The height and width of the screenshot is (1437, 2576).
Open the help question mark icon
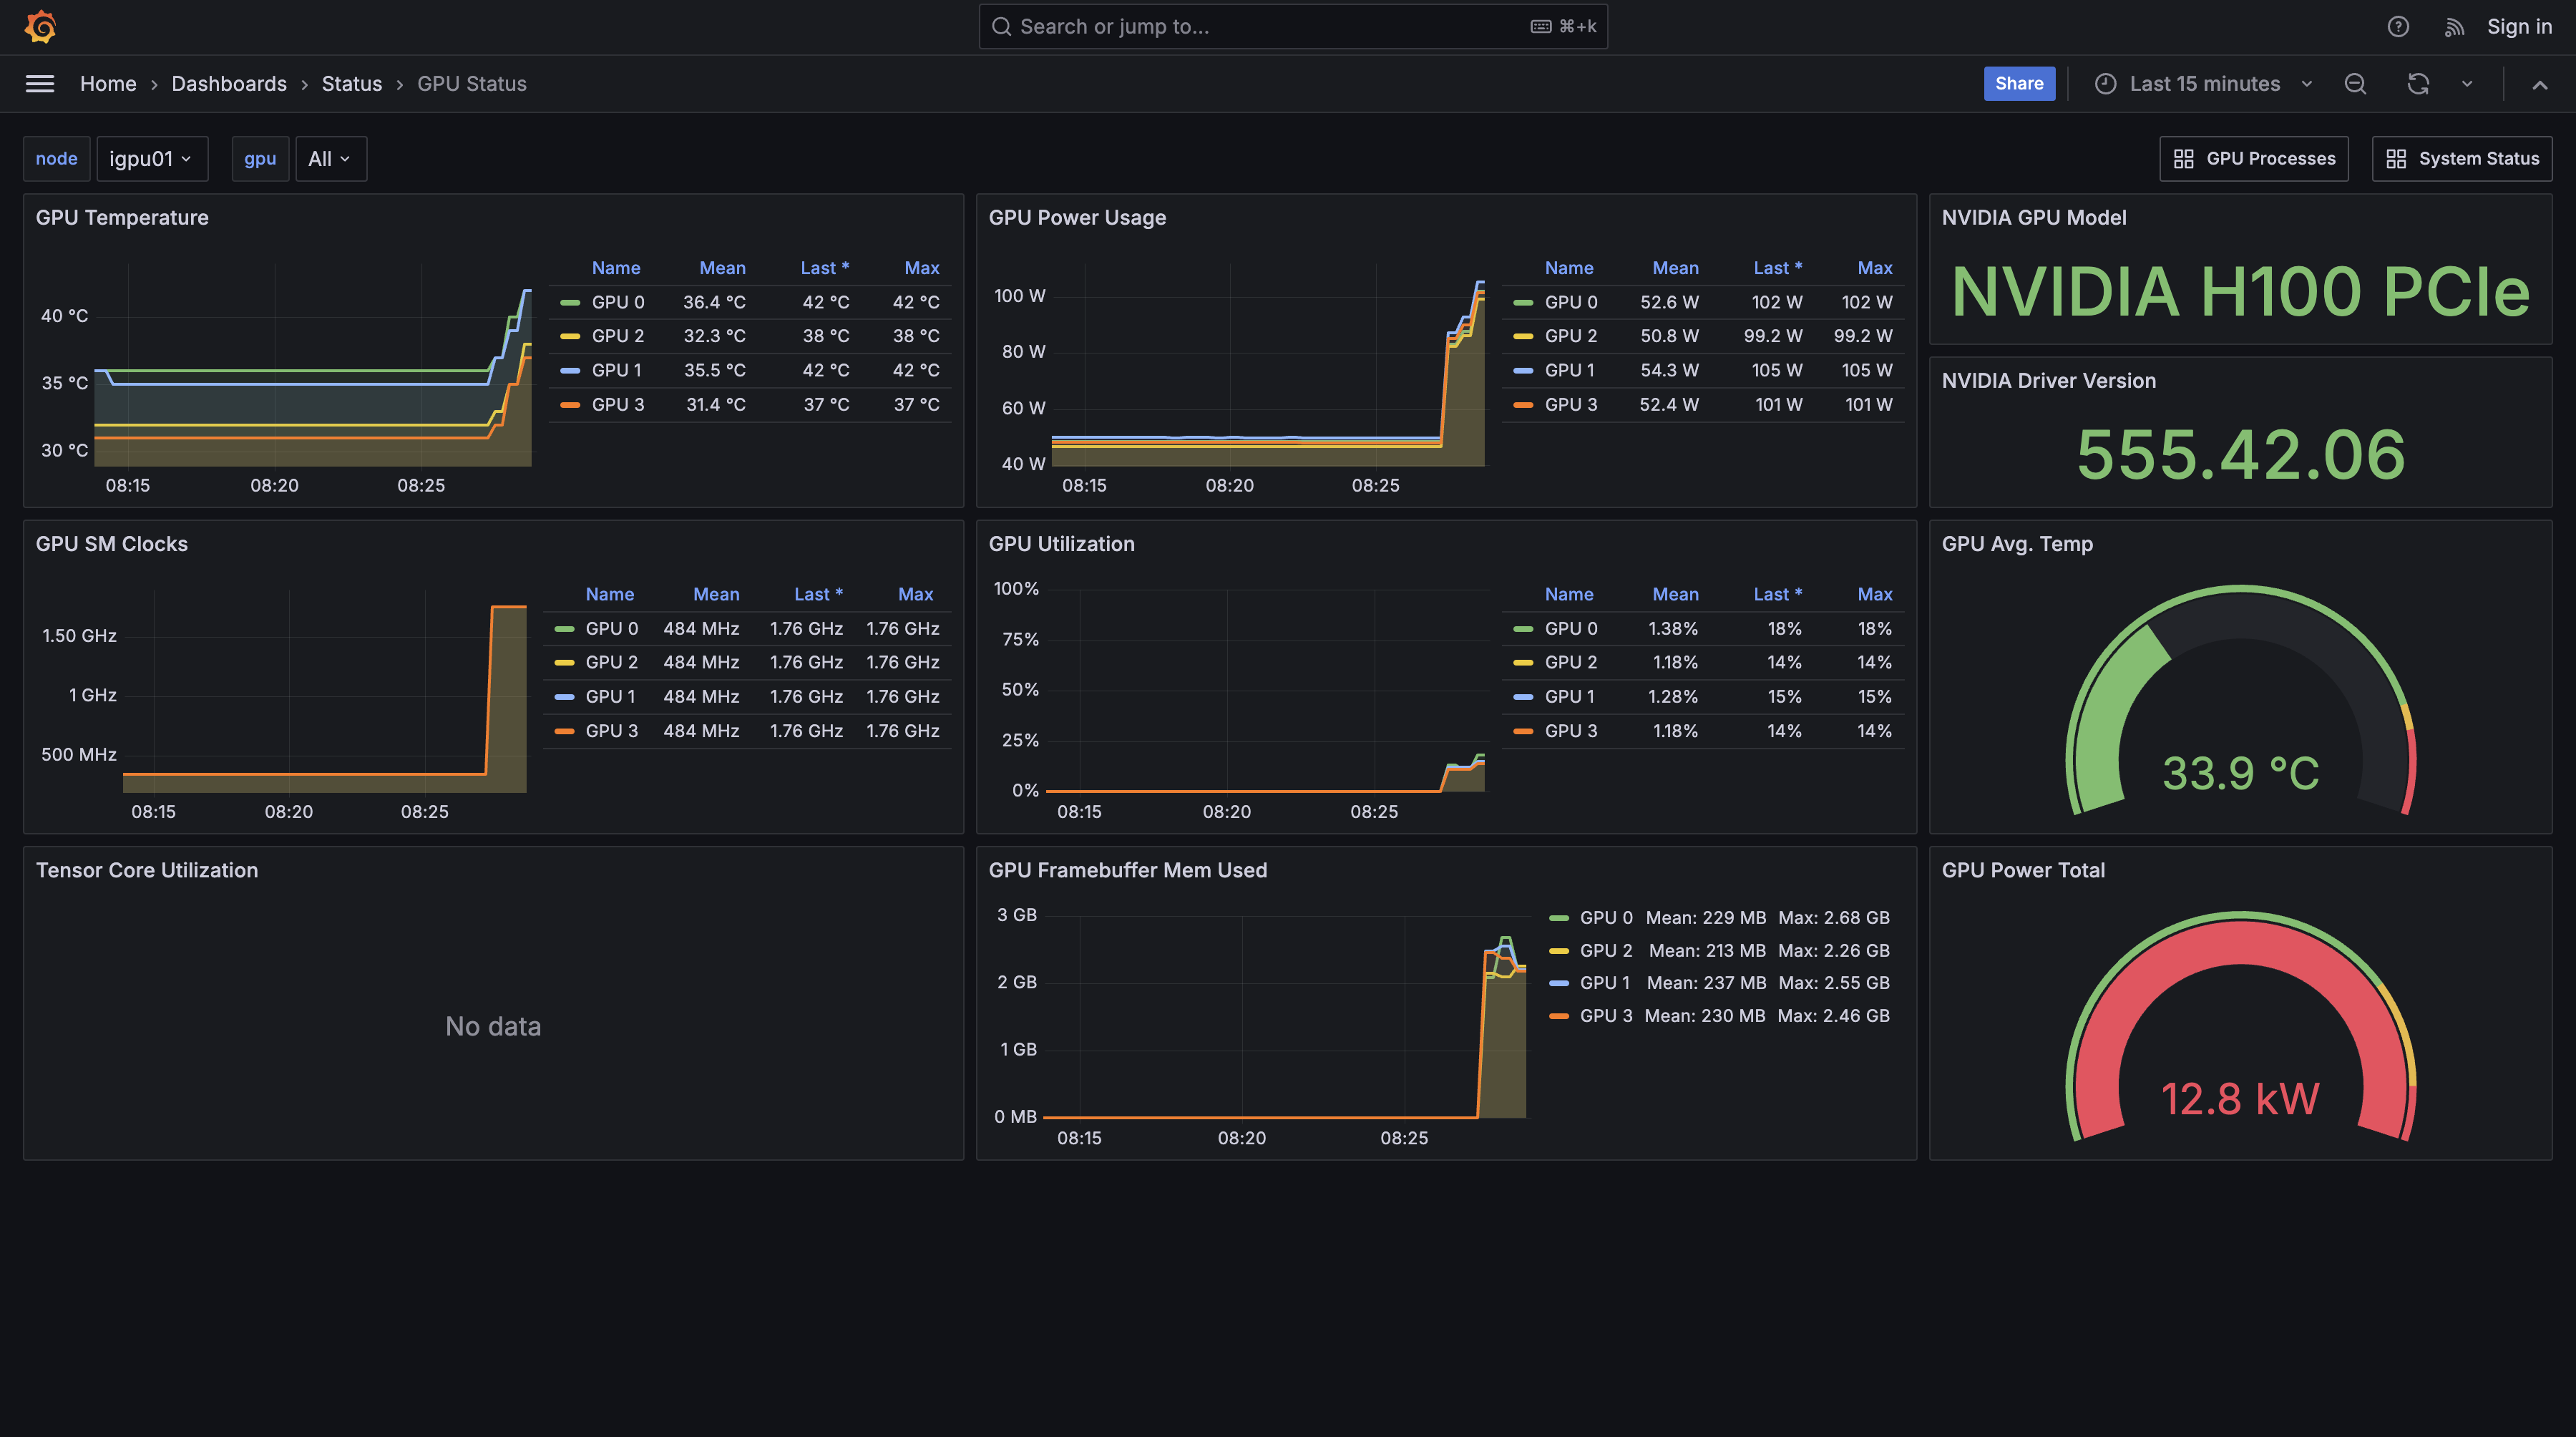click(x=2397, y=27)
